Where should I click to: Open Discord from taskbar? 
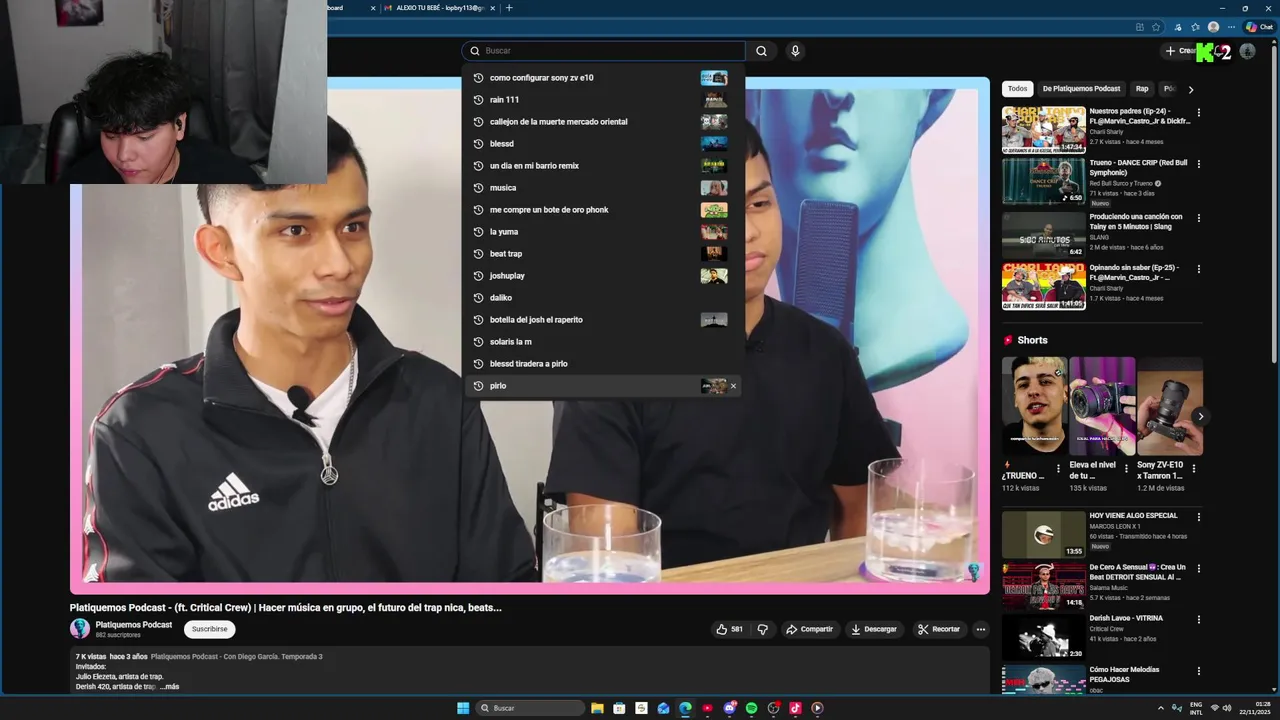point(729,708)
